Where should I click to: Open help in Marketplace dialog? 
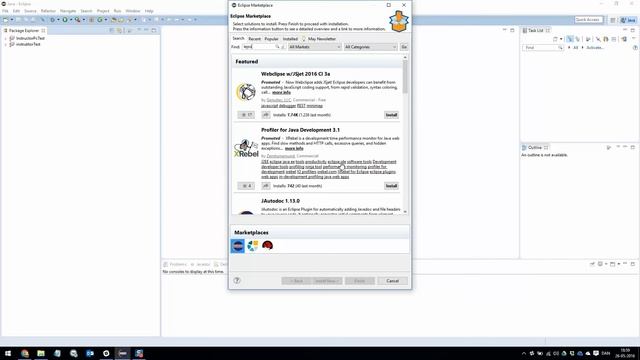tap(237, 280)
